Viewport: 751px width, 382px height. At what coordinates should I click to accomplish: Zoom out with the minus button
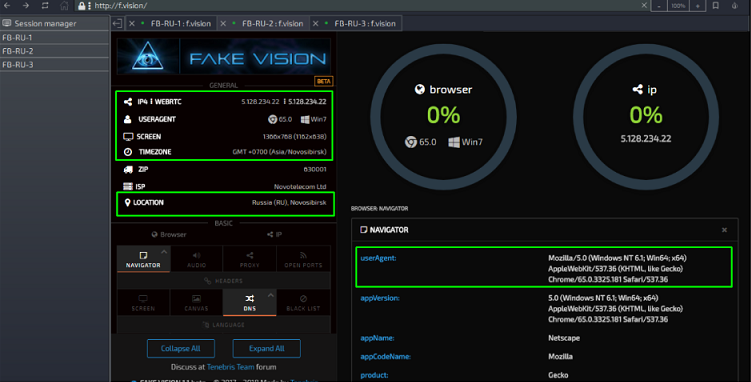[x=659, y=6]
